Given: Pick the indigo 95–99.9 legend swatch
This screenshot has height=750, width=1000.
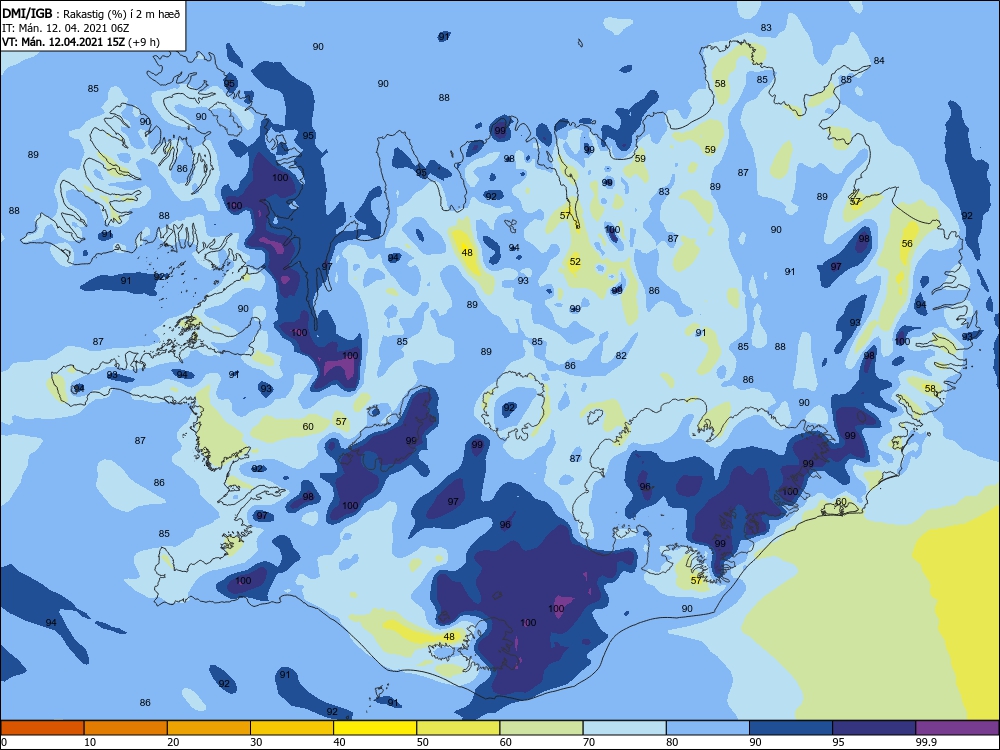Looking at the screenshot, I should (x=874, y=728).
